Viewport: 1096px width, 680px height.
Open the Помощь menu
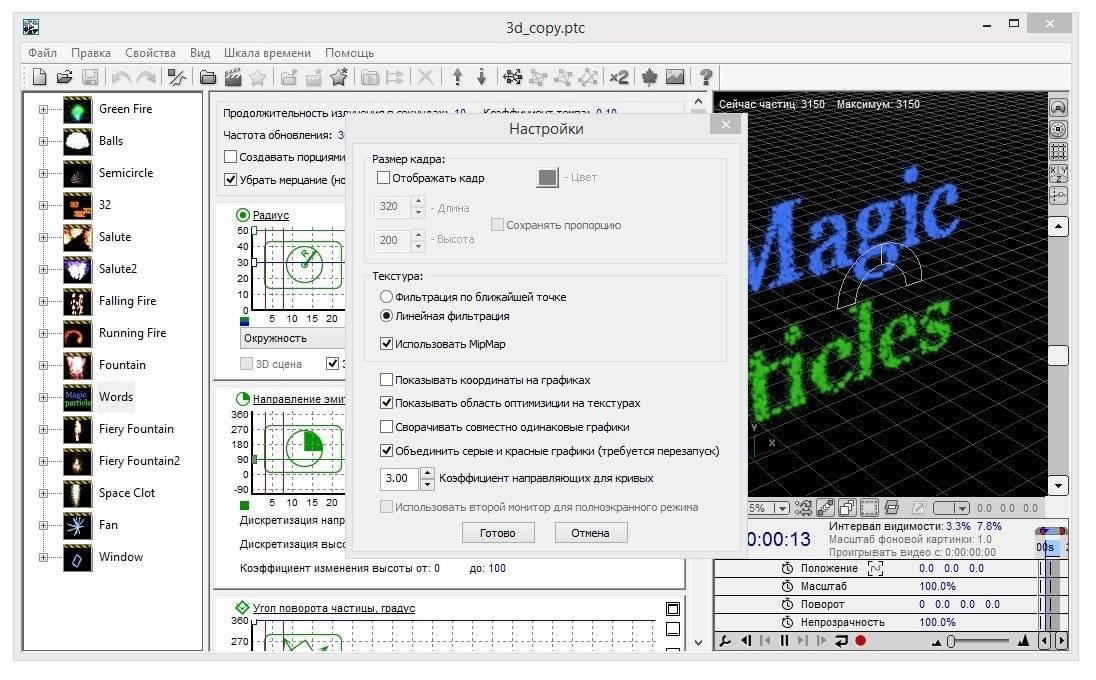pyautogui.click(x=349, y=53)
